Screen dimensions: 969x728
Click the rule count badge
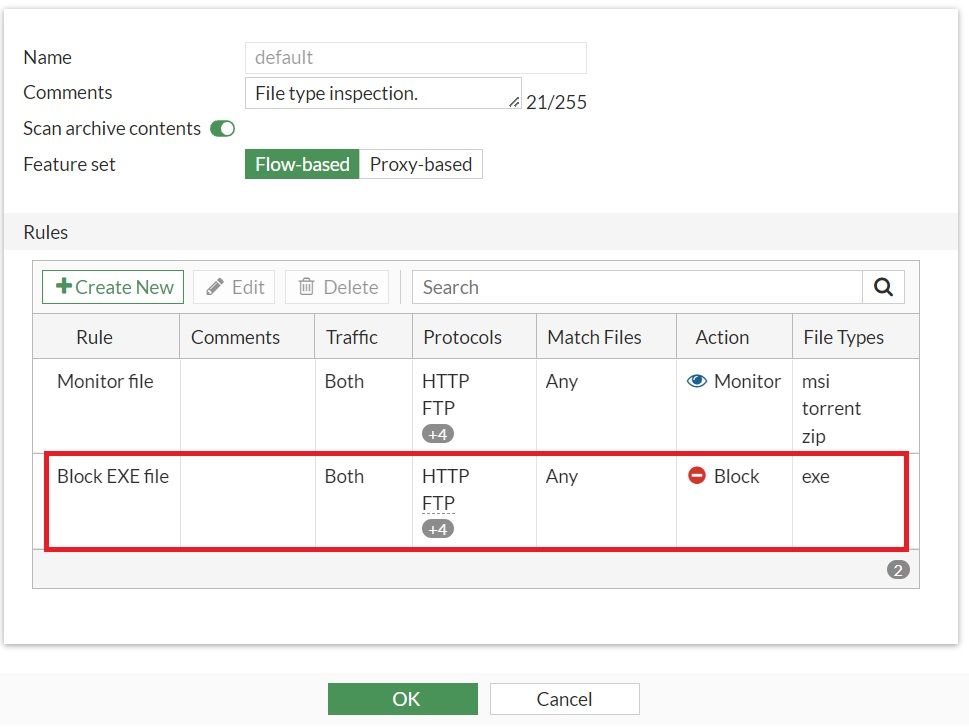point(898,570)
